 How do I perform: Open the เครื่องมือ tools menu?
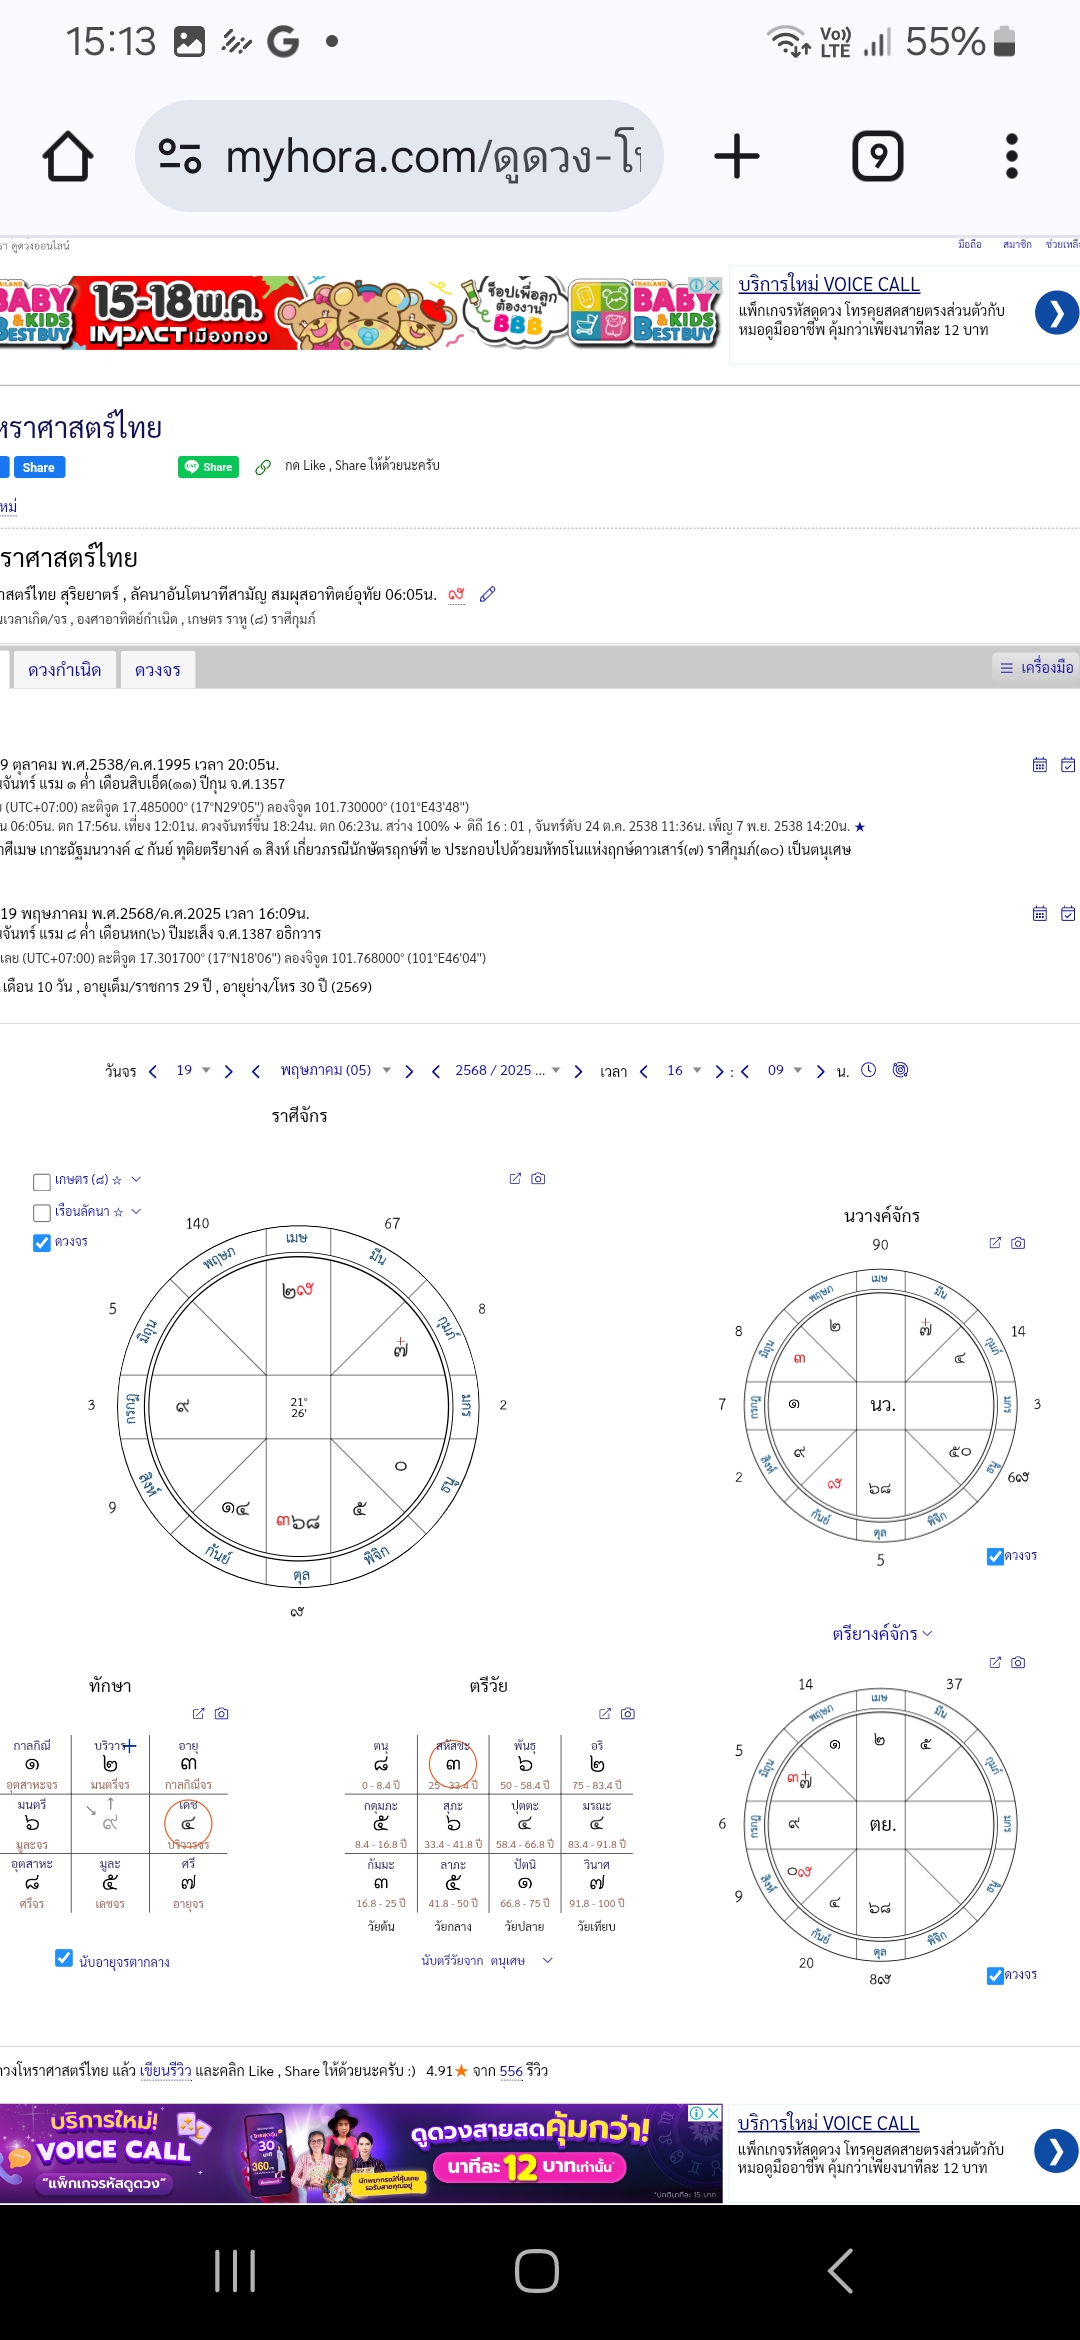pyautogui.click(x=1037, y=667)
